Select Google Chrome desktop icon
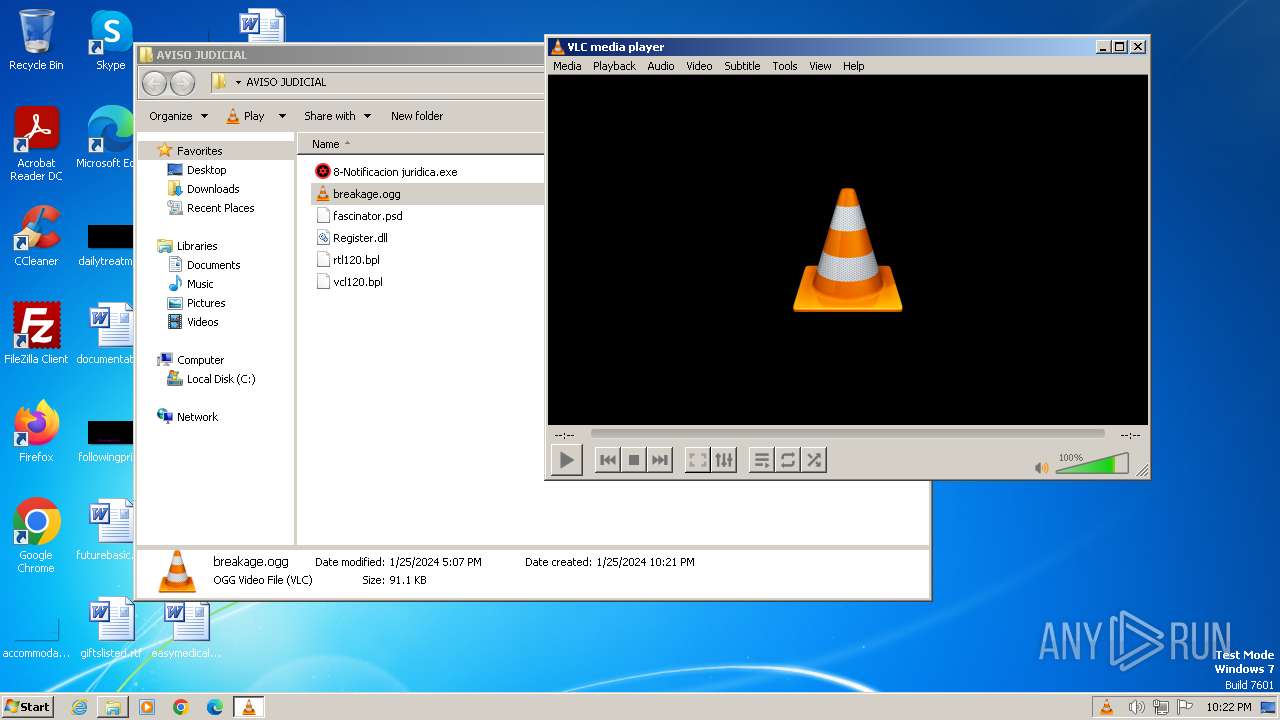 coord(36,535)
